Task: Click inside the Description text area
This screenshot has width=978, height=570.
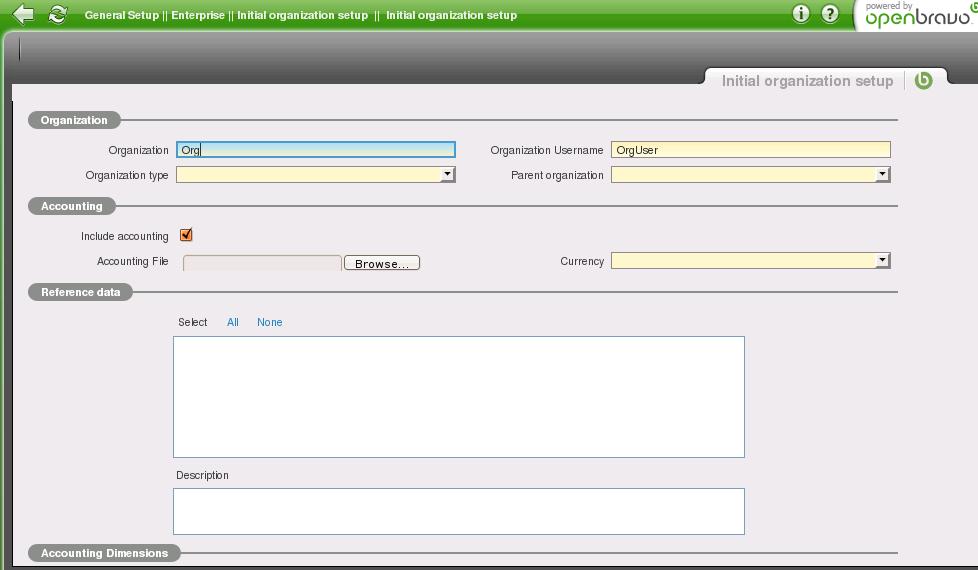Action: click(458, 511)
